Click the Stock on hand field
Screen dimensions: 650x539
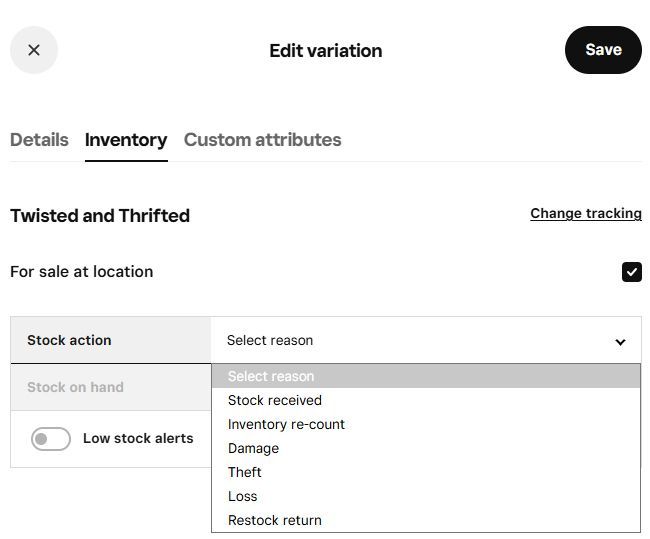(x=110, y=387)
